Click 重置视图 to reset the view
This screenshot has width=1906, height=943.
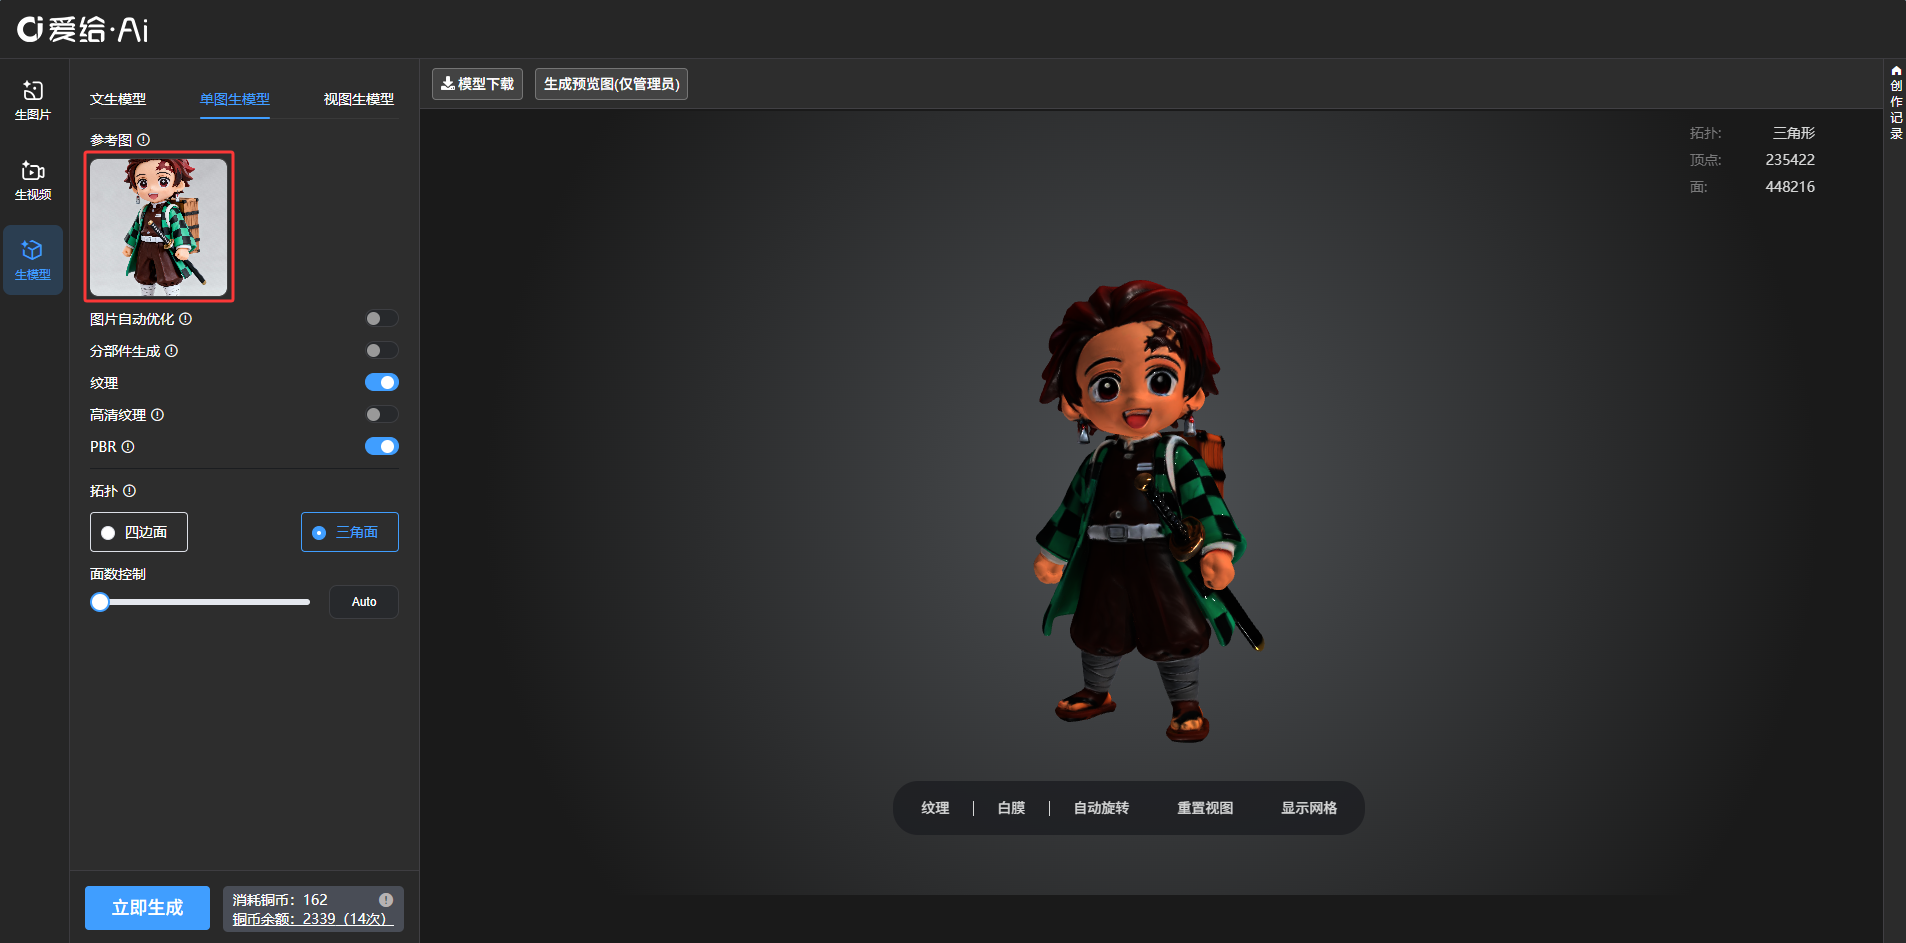tap(1205, 808)
